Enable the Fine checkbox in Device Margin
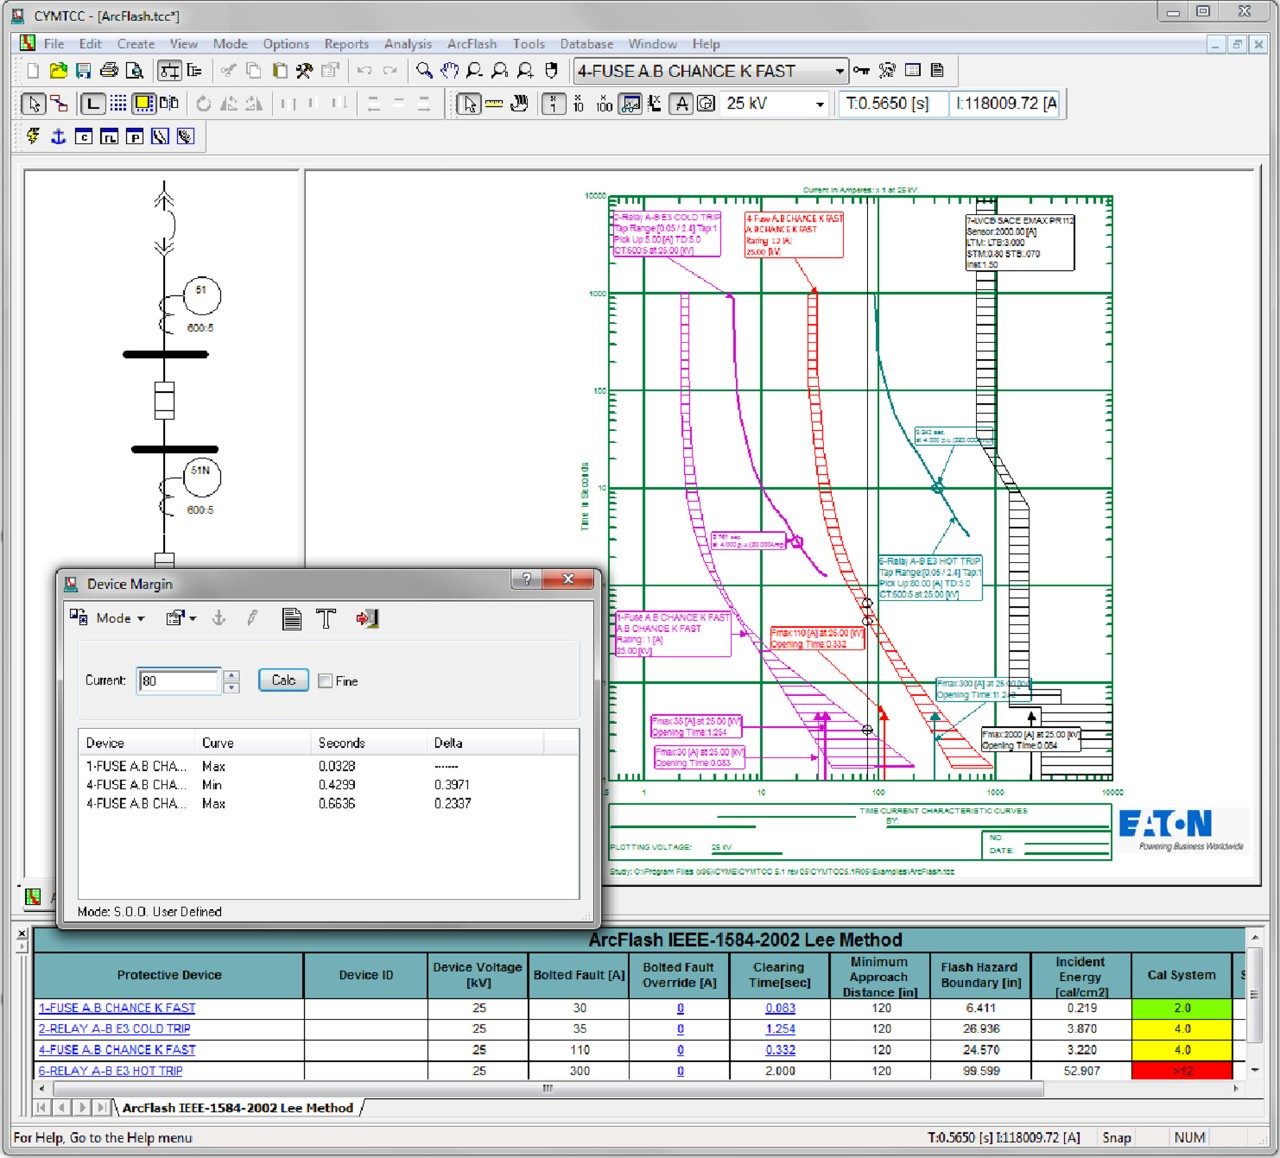 point(326,680)
